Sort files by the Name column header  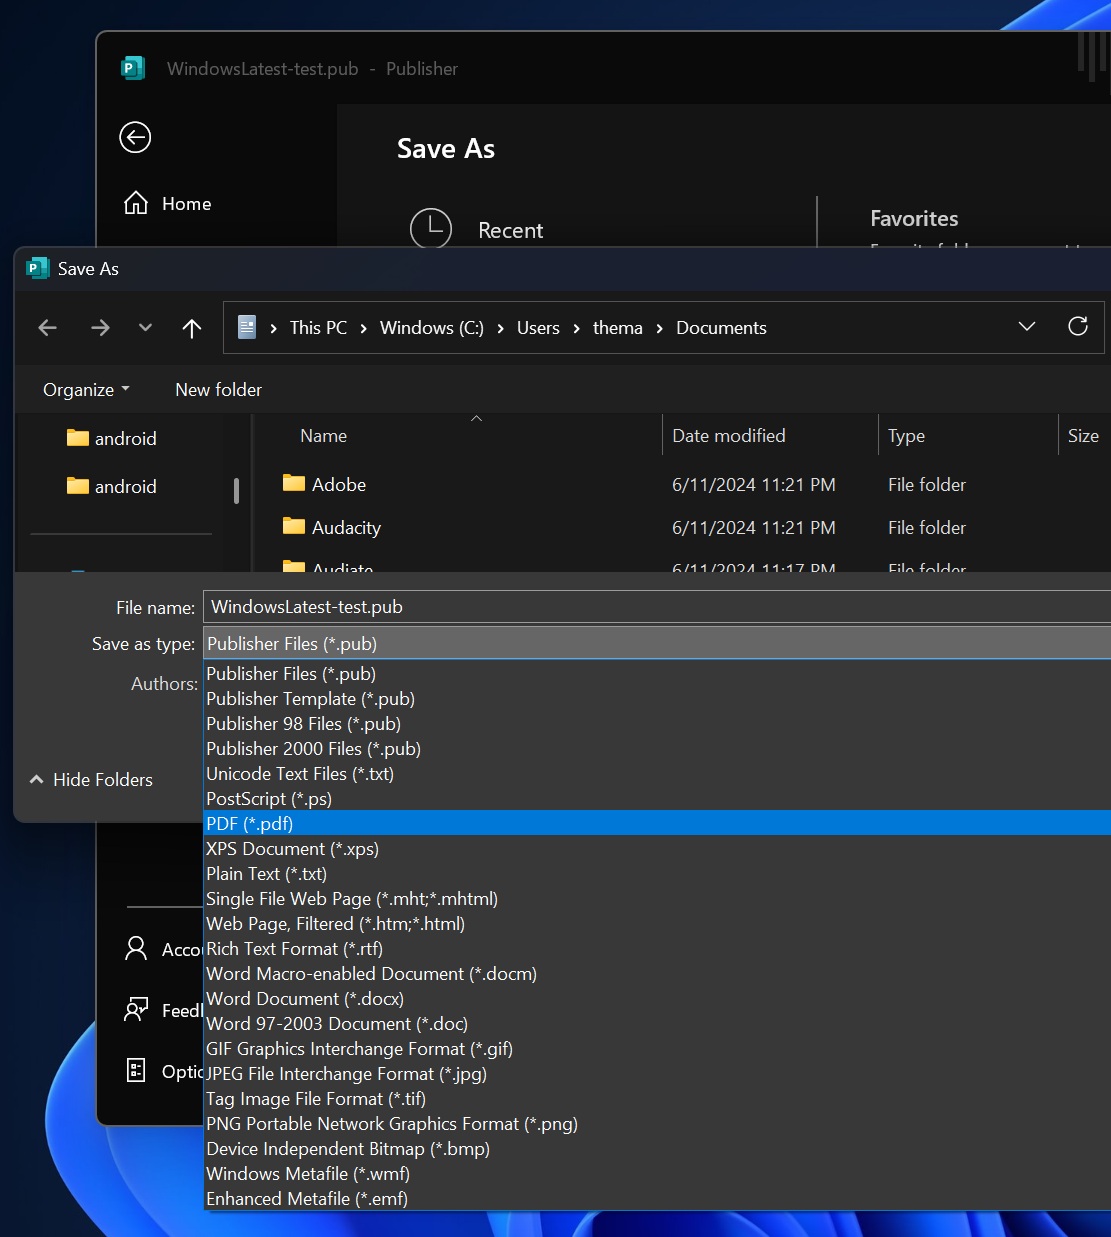point(322,435)
